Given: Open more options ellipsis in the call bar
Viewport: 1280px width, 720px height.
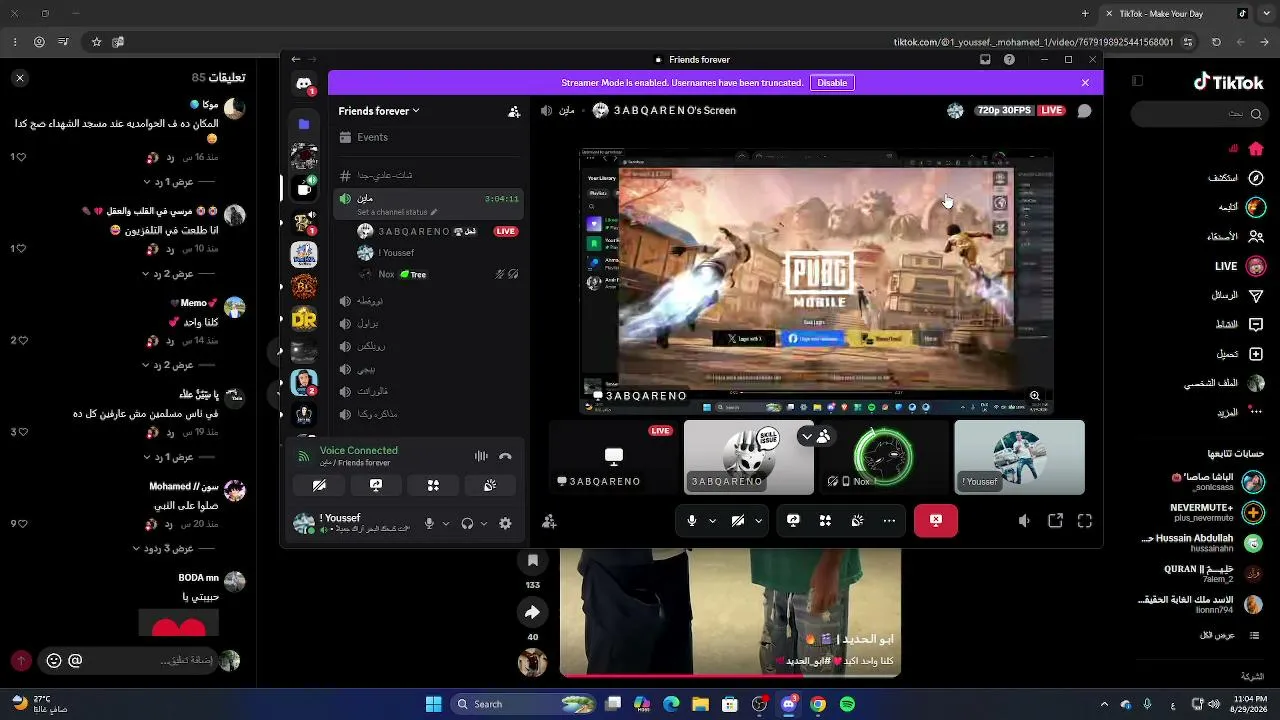Looking at the screenshot, I should click(x=889, y=520).
